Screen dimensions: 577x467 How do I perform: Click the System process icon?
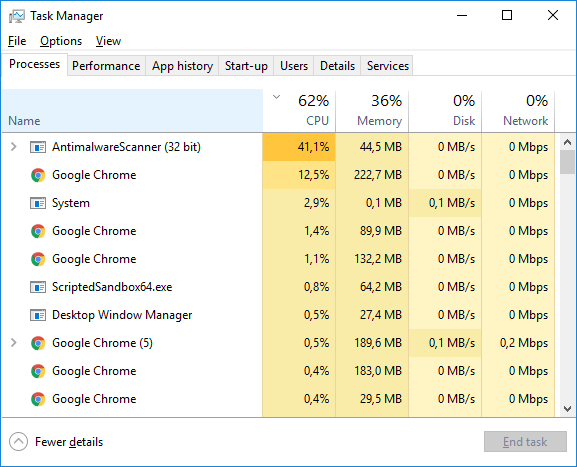pos(38,203)
